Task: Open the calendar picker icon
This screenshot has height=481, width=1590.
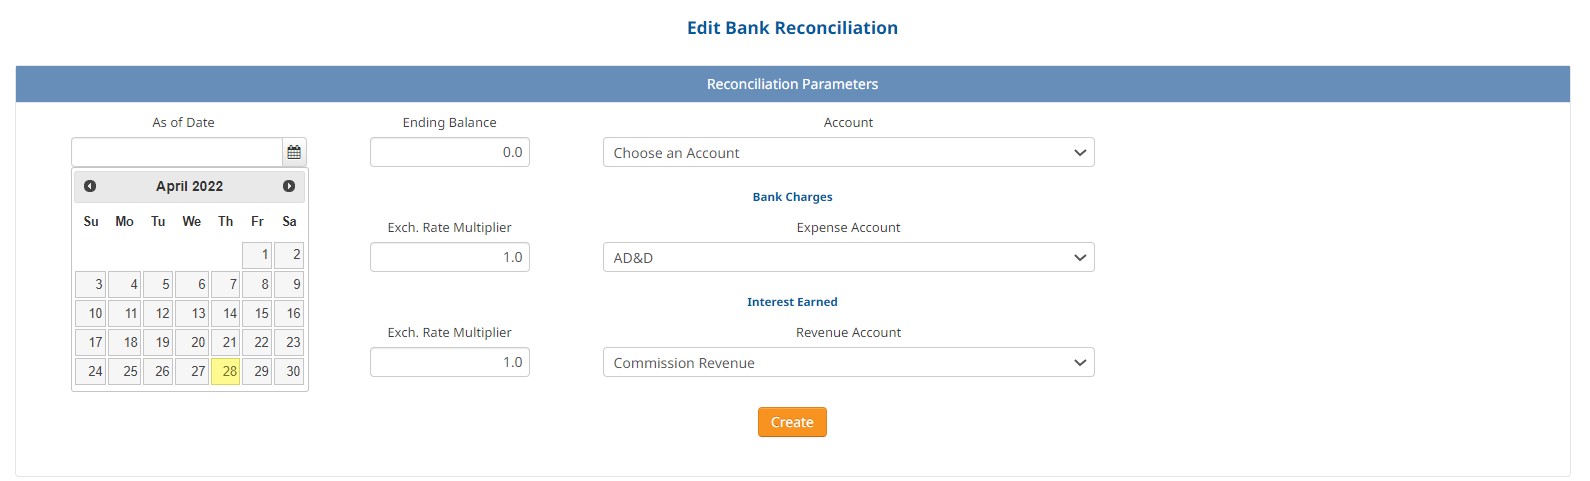Action: coord(294,152)
